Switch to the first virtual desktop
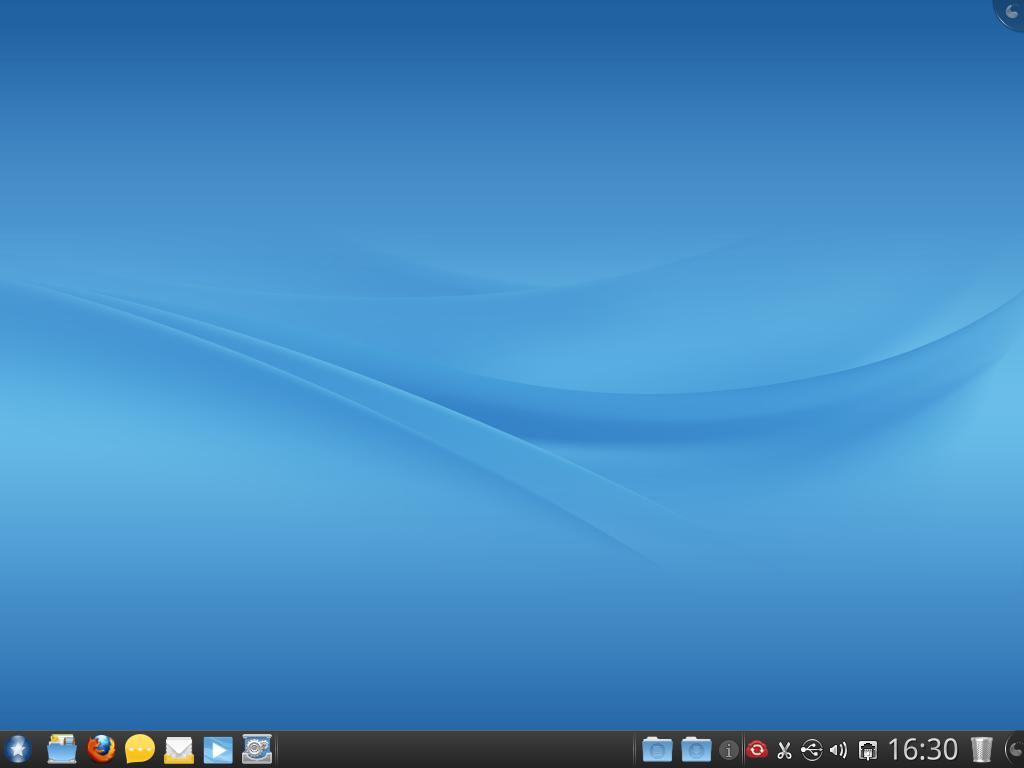 655,749
